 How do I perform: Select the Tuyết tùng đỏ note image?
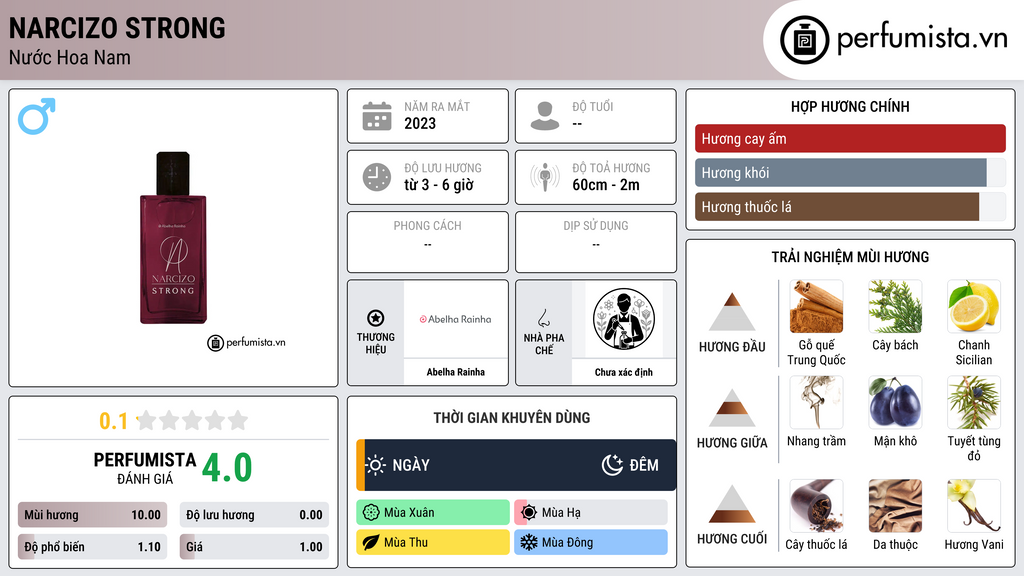click(974, 402)
